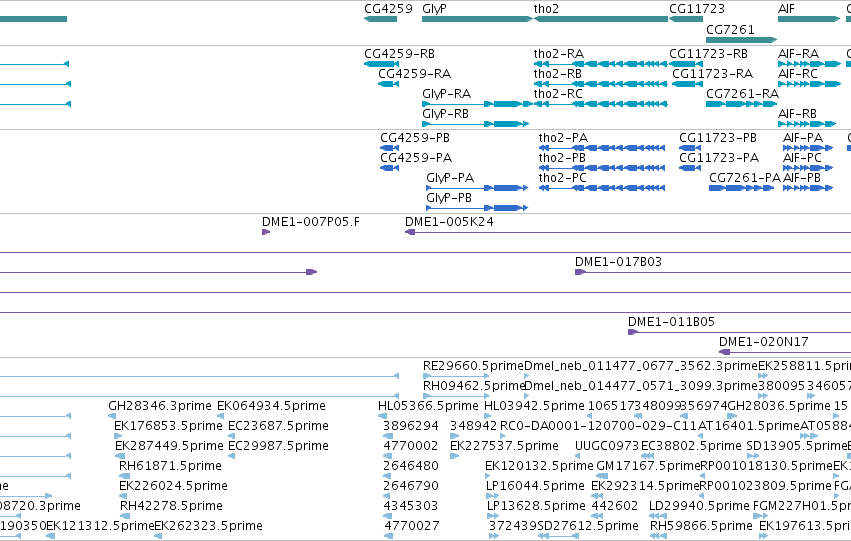Click EST LP16044.5prime
This screenshot has height=541, width=851.
tap(492, 496)
